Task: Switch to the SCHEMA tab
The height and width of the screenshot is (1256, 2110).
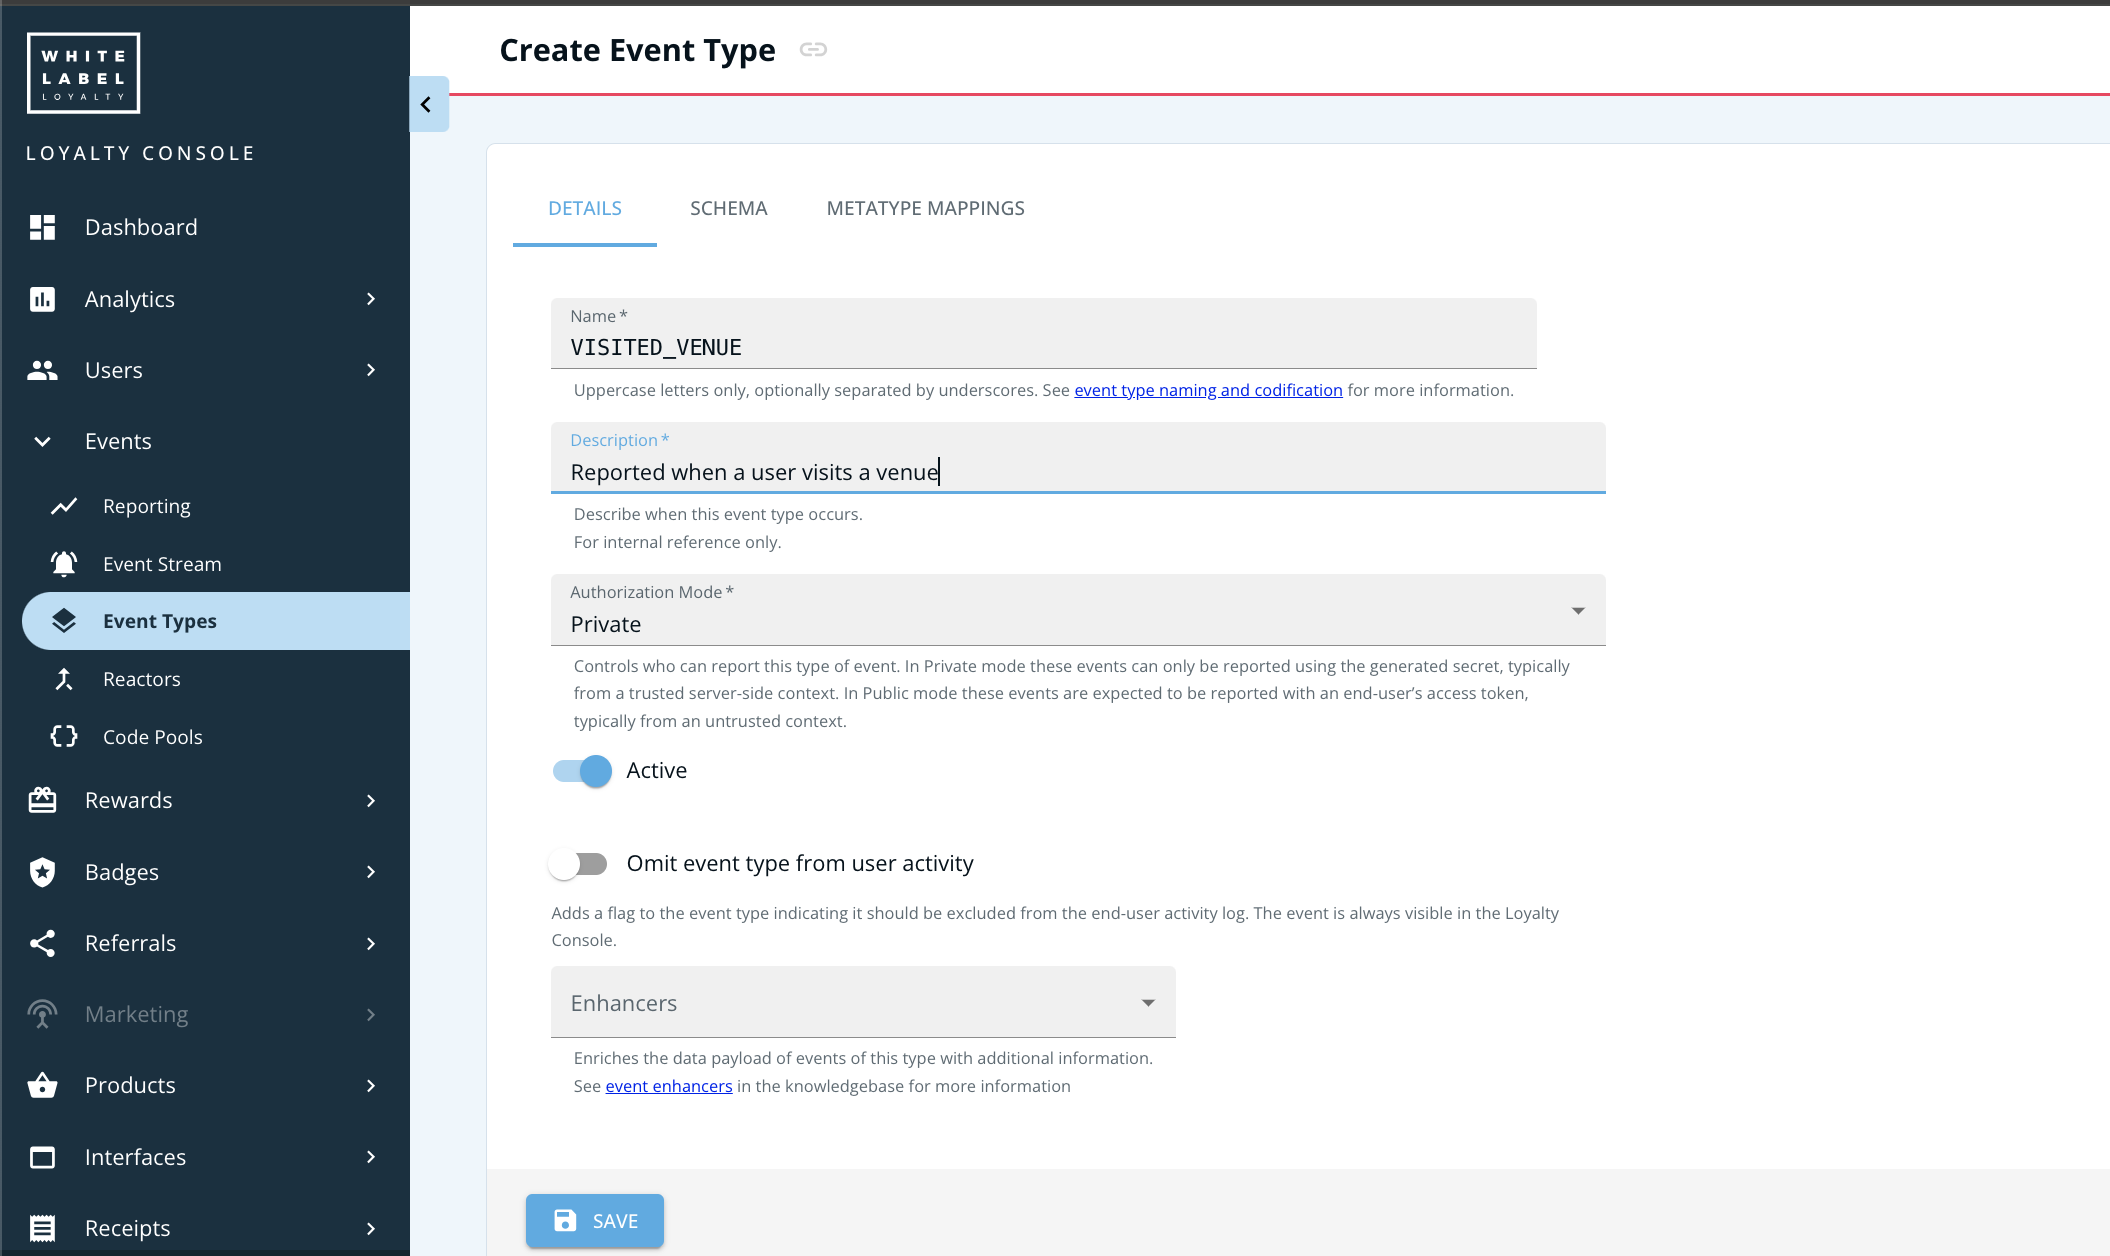Action: 728,208
